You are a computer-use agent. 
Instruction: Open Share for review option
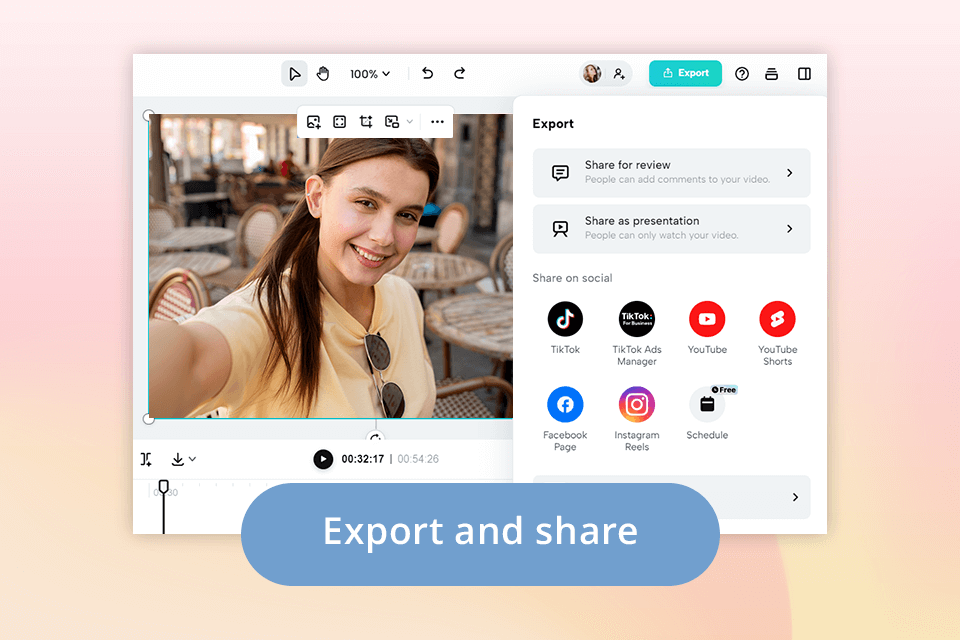[672, 173]
